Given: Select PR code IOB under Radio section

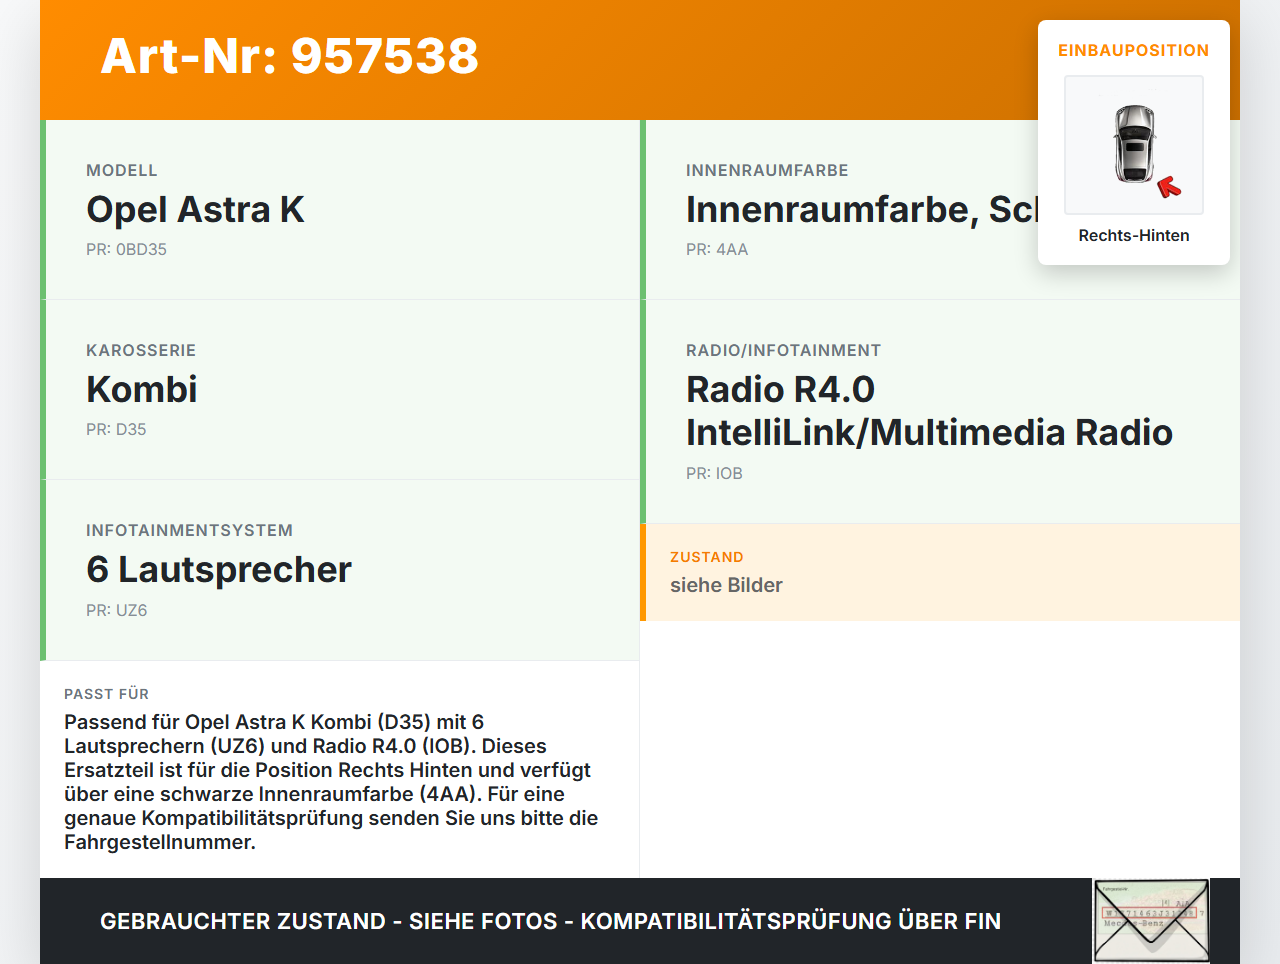Looking at the screenshot, I should coord(714,473).
